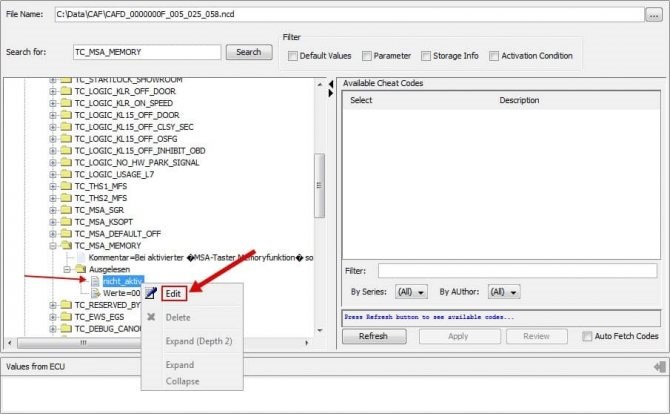Check the Auto Fetch Codes option

587,336
